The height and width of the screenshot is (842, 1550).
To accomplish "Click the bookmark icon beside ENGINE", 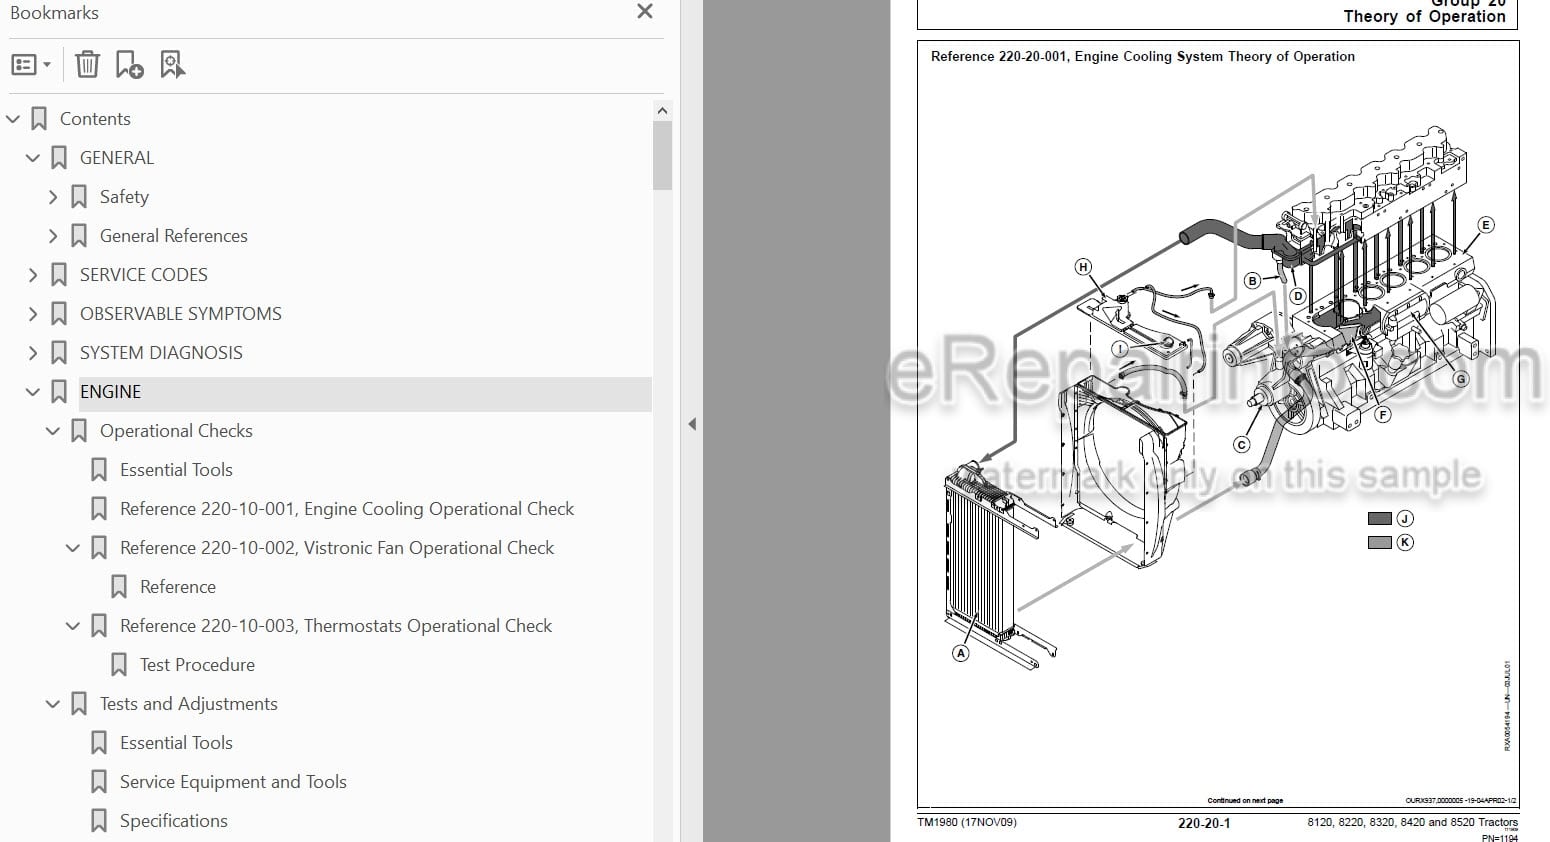I will click(x=59, y=392).
